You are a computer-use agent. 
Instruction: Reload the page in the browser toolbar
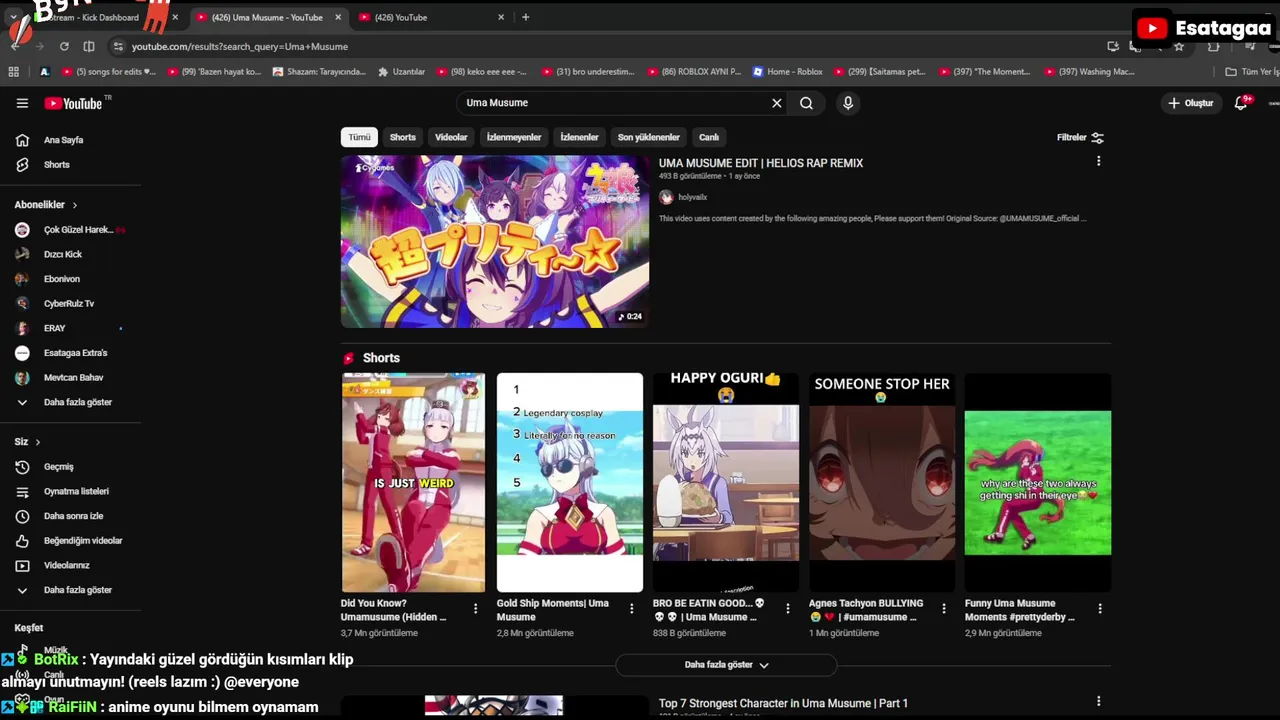[x=64, y=46]
